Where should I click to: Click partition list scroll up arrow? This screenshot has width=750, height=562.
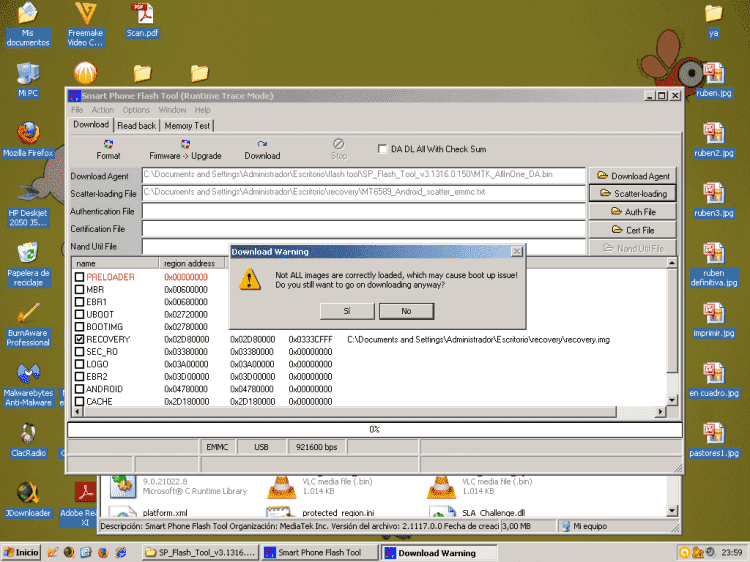672,263
